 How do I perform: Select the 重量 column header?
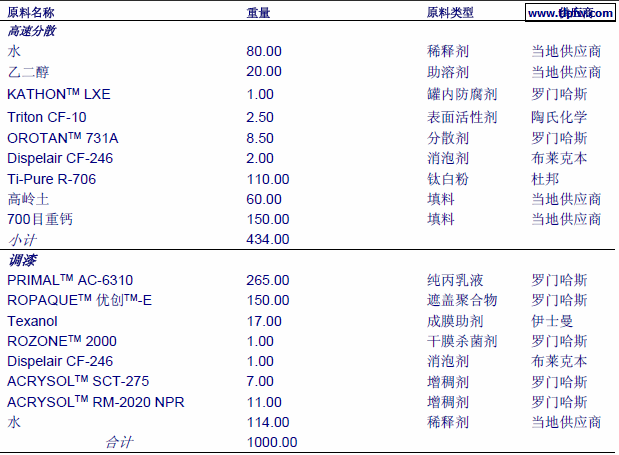(x=258, y=13)
